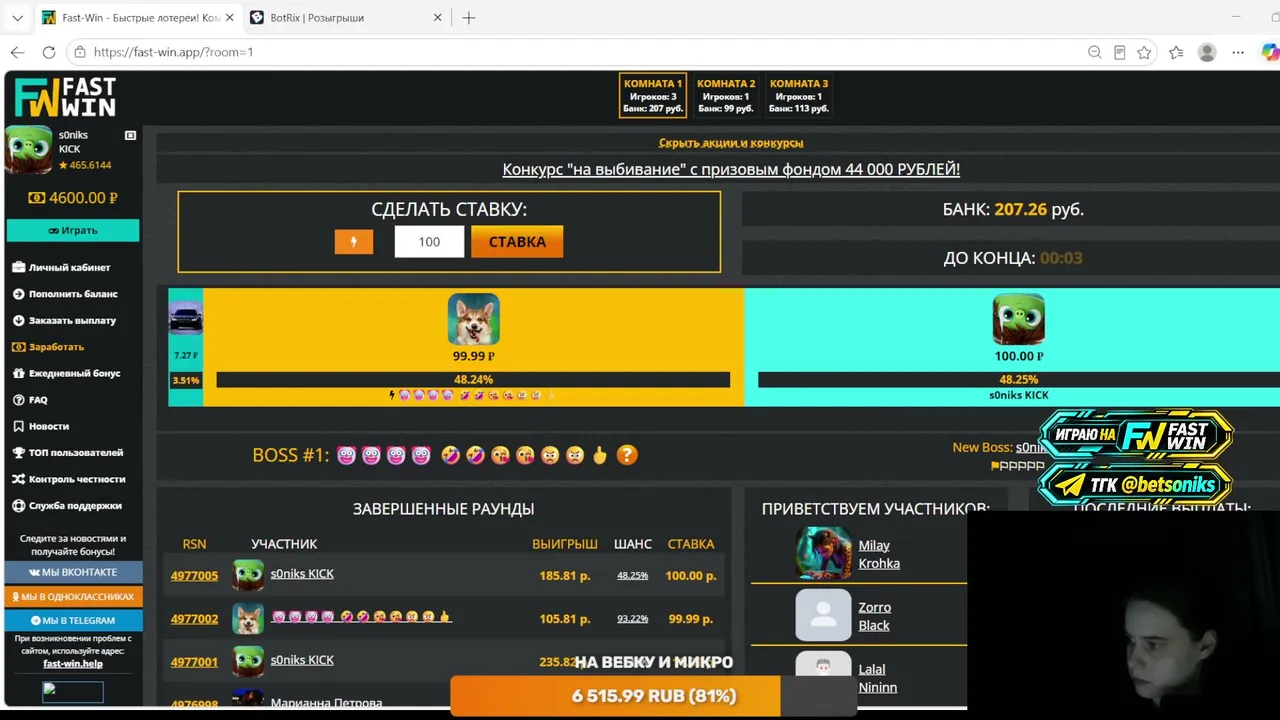This screenshot has height=720, width=1280.
Task: Open round 4977001 link
Action: coord(194,662)
